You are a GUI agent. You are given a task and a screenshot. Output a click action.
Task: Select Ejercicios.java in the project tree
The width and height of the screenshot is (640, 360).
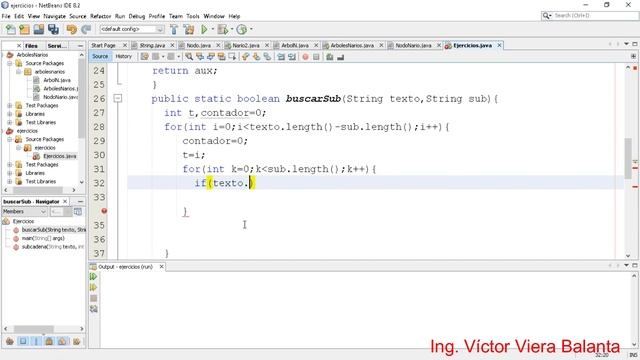pos(59,156)
